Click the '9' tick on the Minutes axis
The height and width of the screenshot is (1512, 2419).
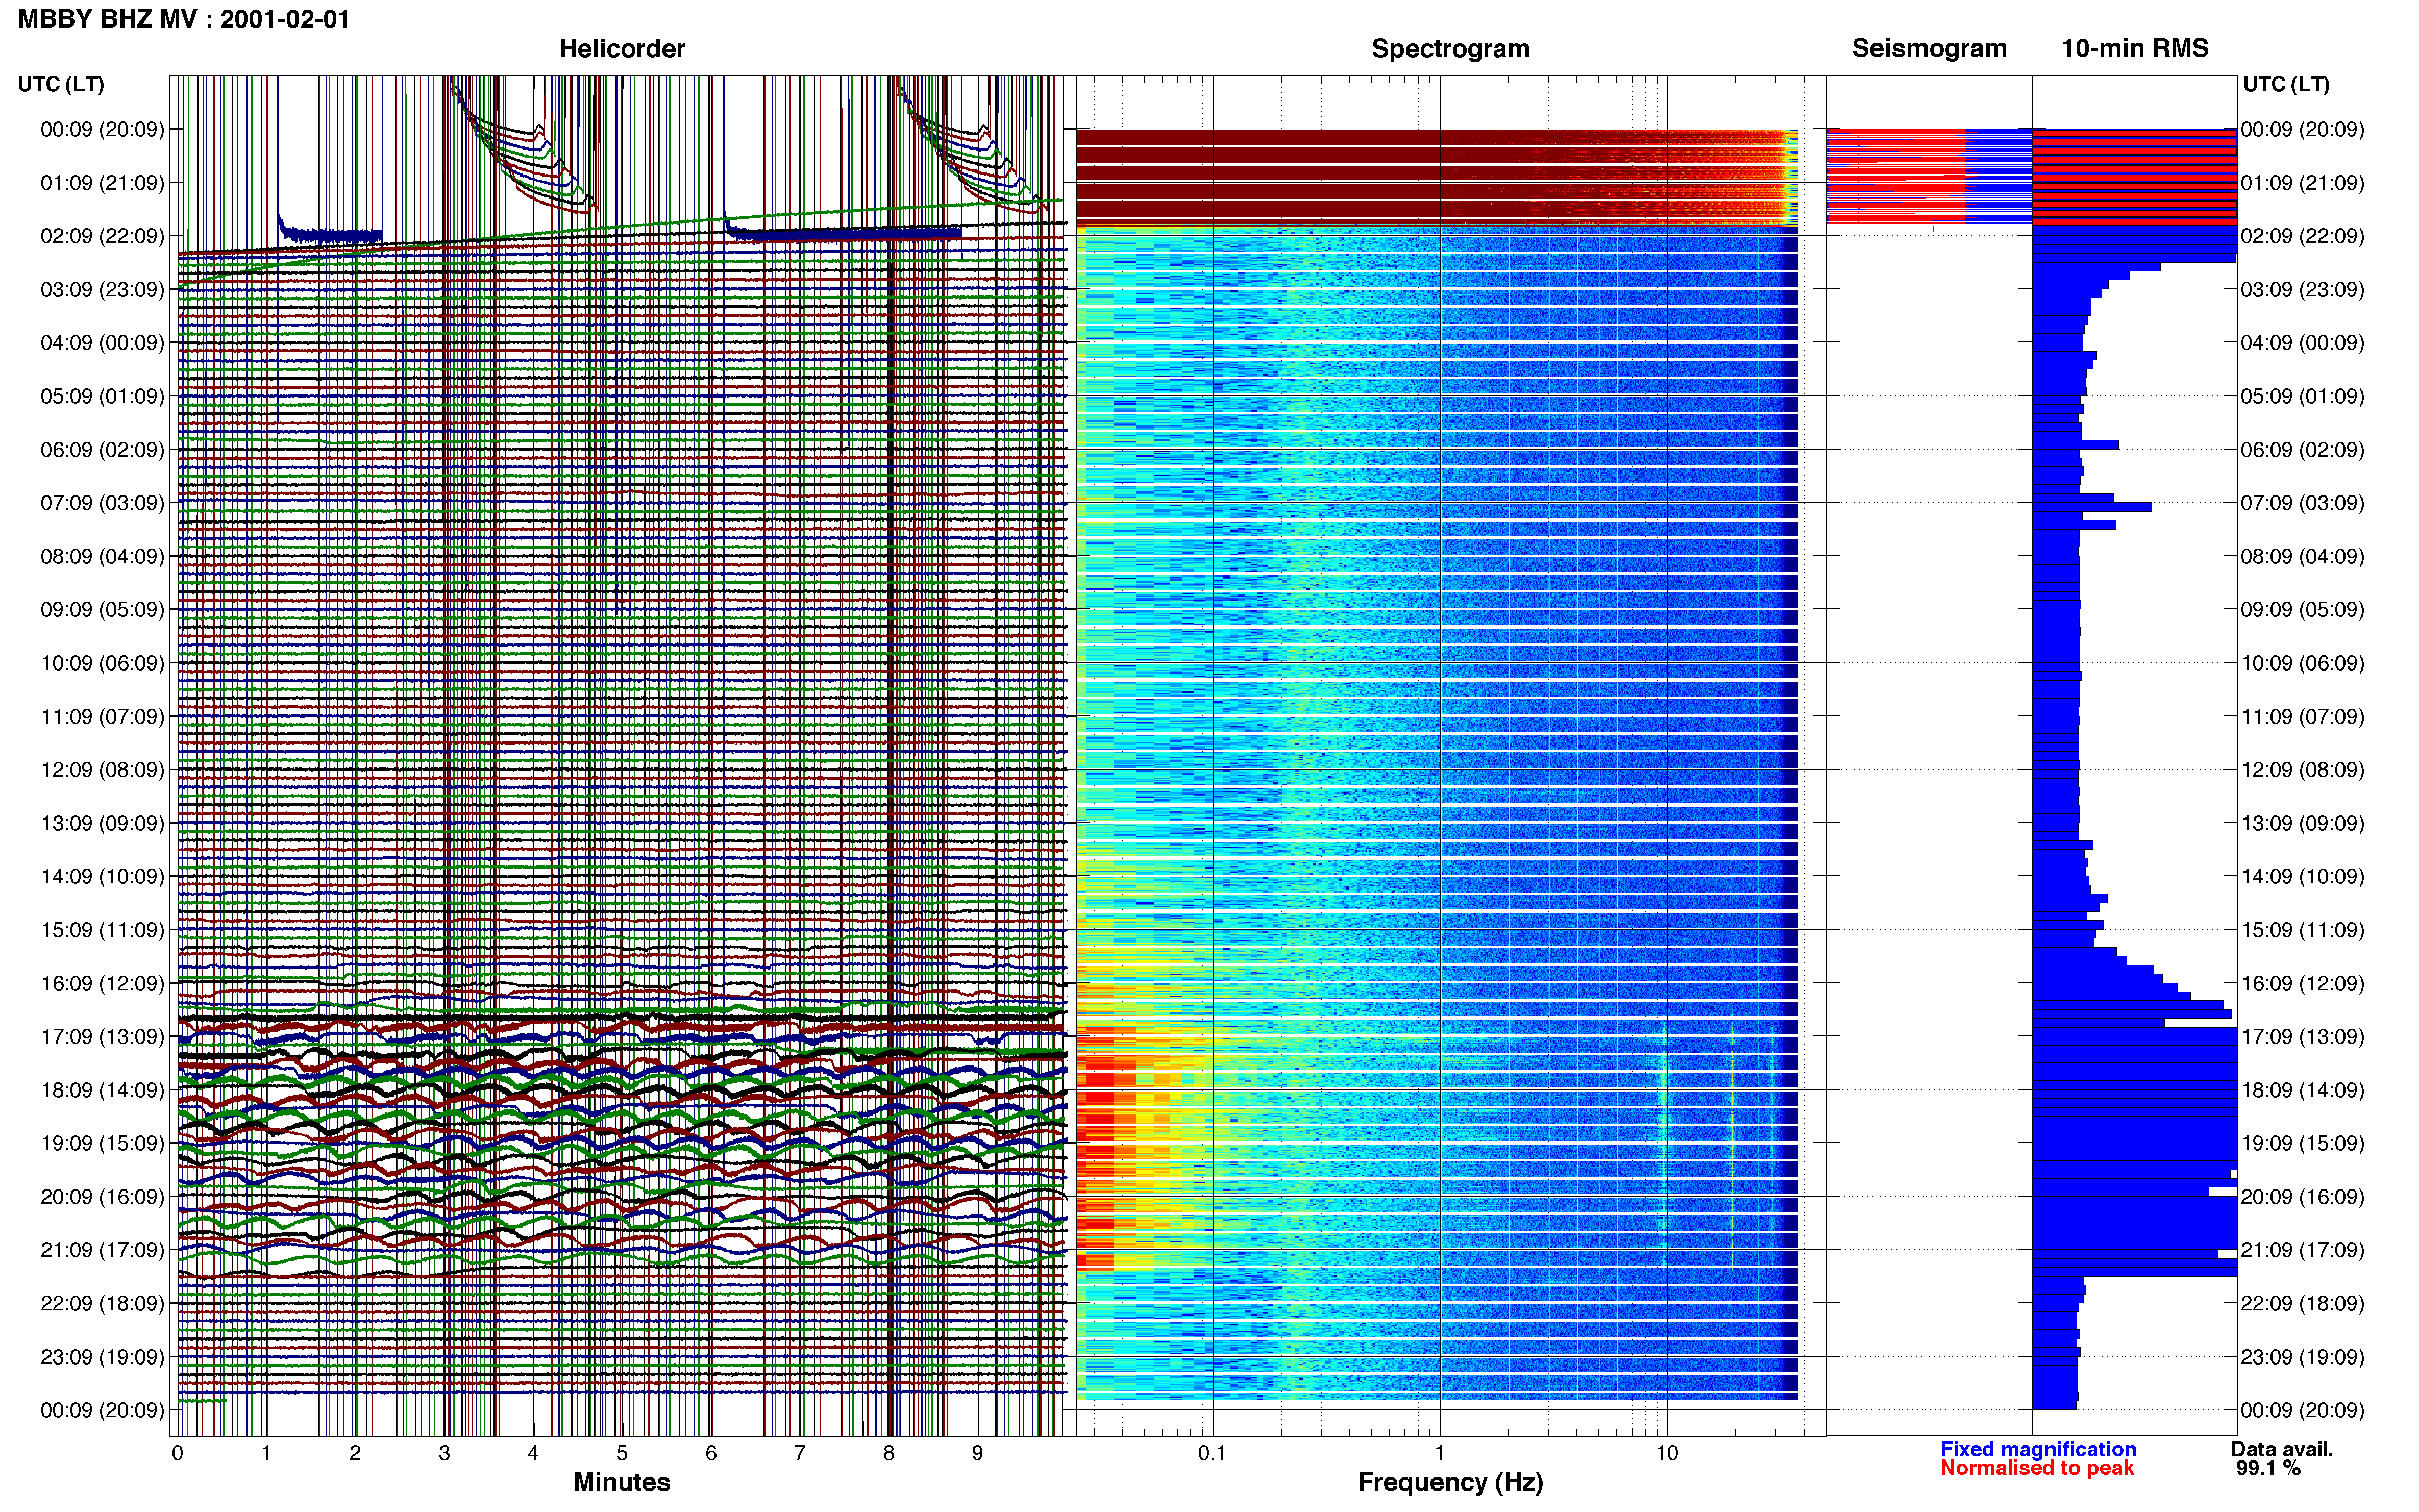click(977, 1453)
